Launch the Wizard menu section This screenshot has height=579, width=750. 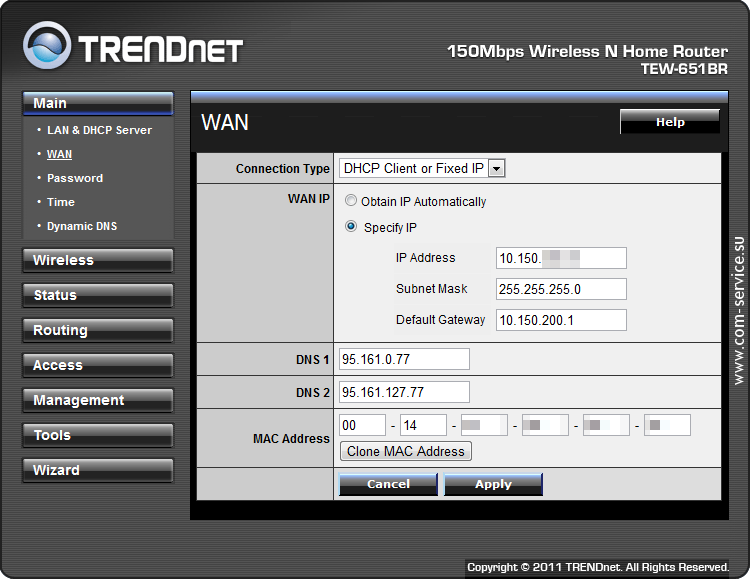pyautogui.click(x=98, y=470)
